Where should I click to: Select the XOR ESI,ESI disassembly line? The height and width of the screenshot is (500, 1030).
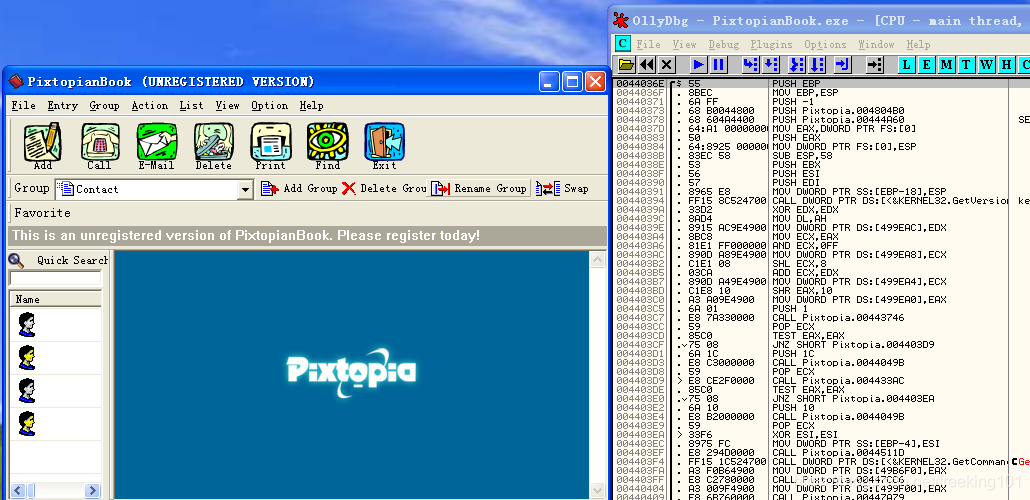821,434
